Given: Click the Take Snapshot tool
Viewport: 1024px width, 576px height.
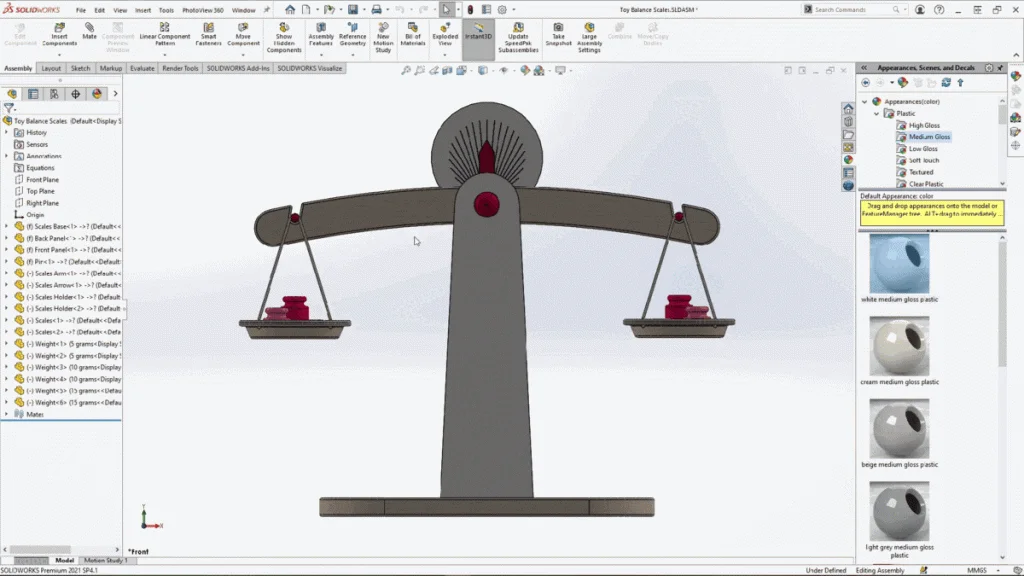Looking at the screenshot, I should coord(558,34).
